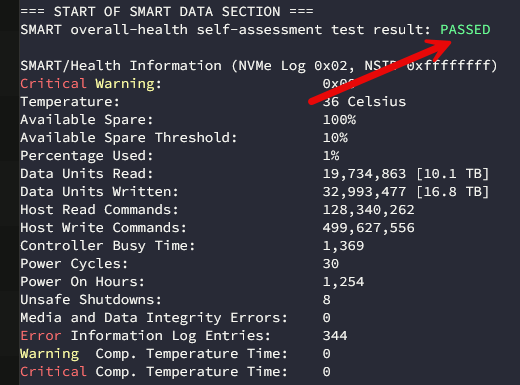This screenshot has height=385, width=520.
Task: Click the START OF SMART DATA SECTION header
Action: point(167,12)
